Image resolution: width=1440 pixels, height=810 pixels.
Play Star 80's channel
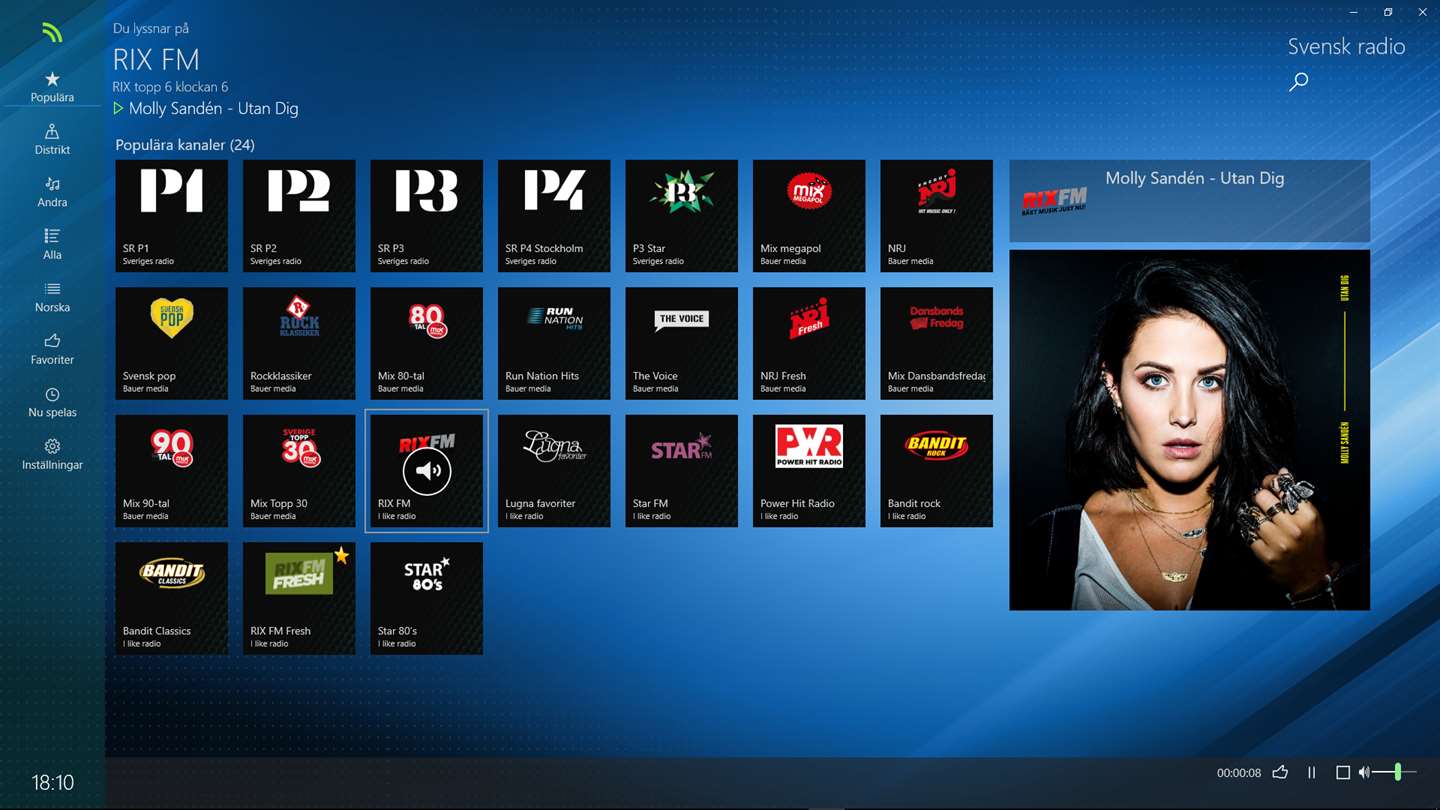coord(426,599)
